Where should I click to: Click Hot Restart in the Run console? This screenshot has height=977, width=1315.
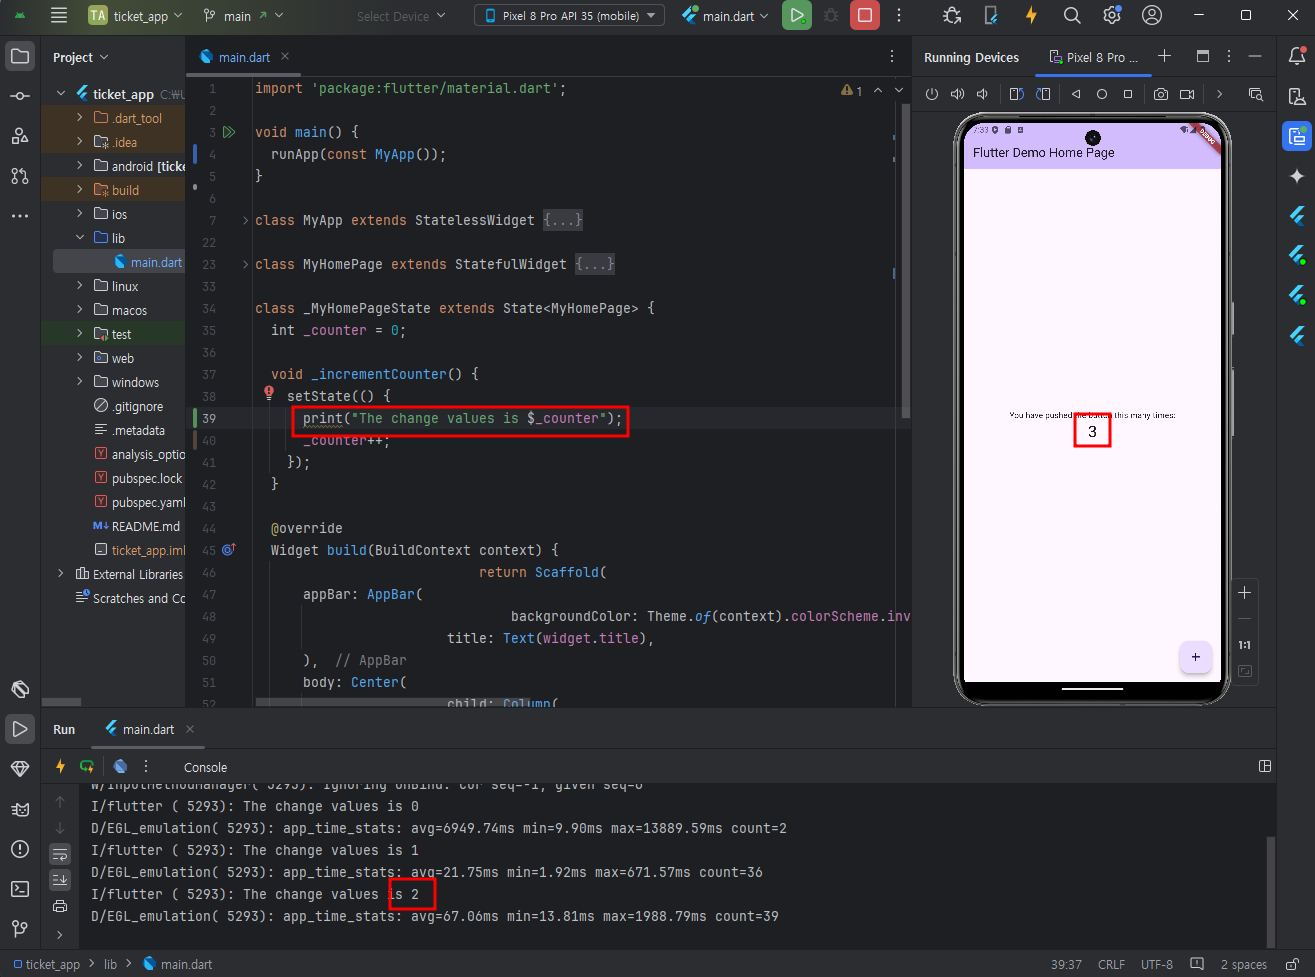[87, 766]
